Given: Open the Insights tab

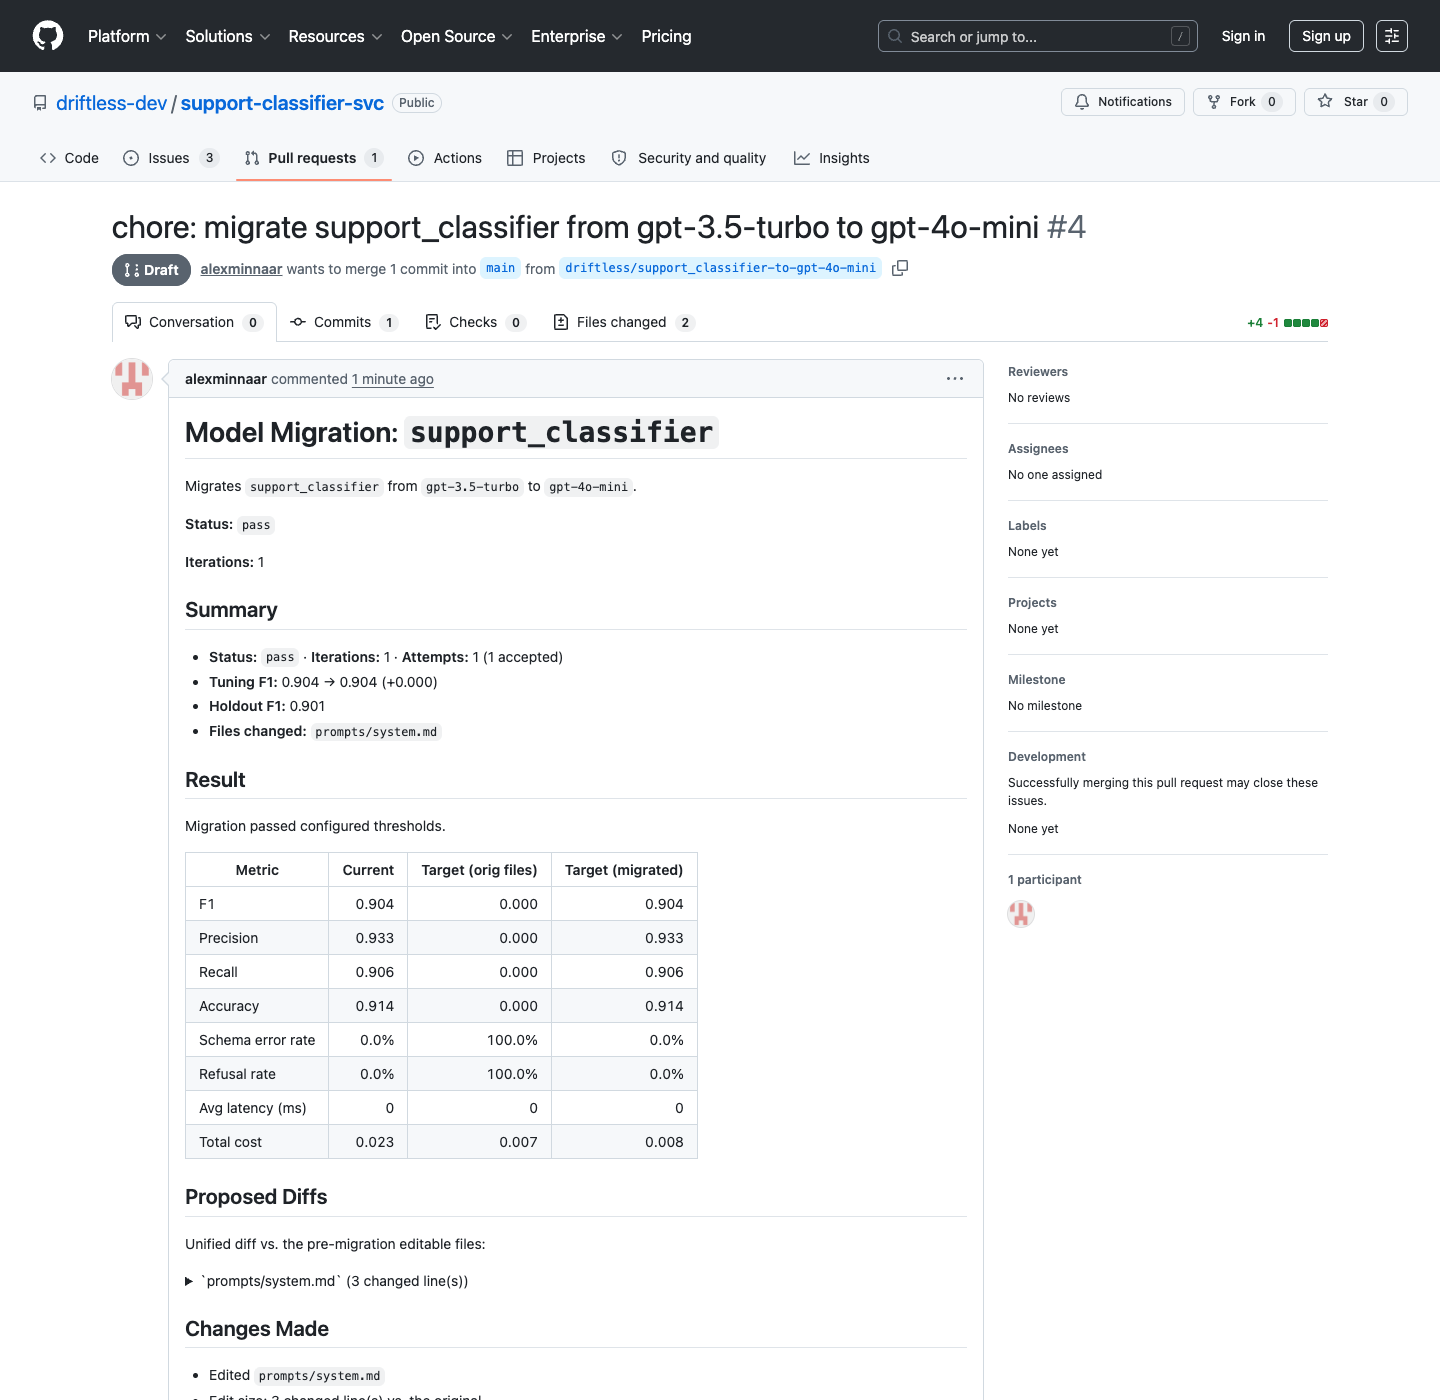Looking at the screenshot, I should [x=832, y=158].
